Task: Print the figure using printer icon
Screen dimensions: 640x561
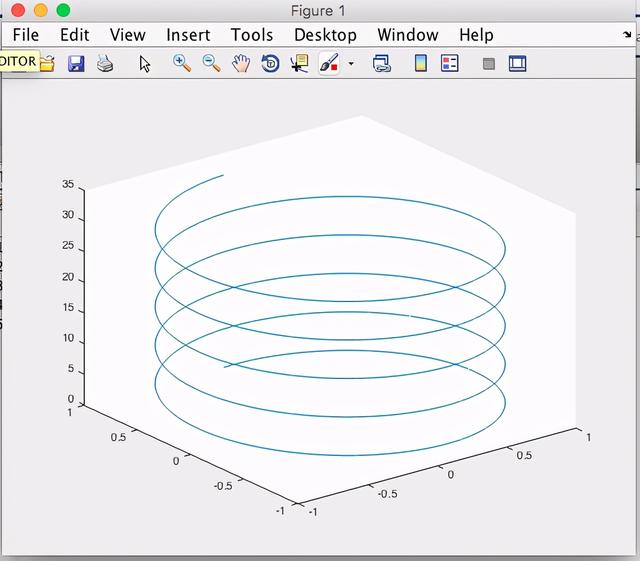Action: pyautogui.click(x=105, y=64)
